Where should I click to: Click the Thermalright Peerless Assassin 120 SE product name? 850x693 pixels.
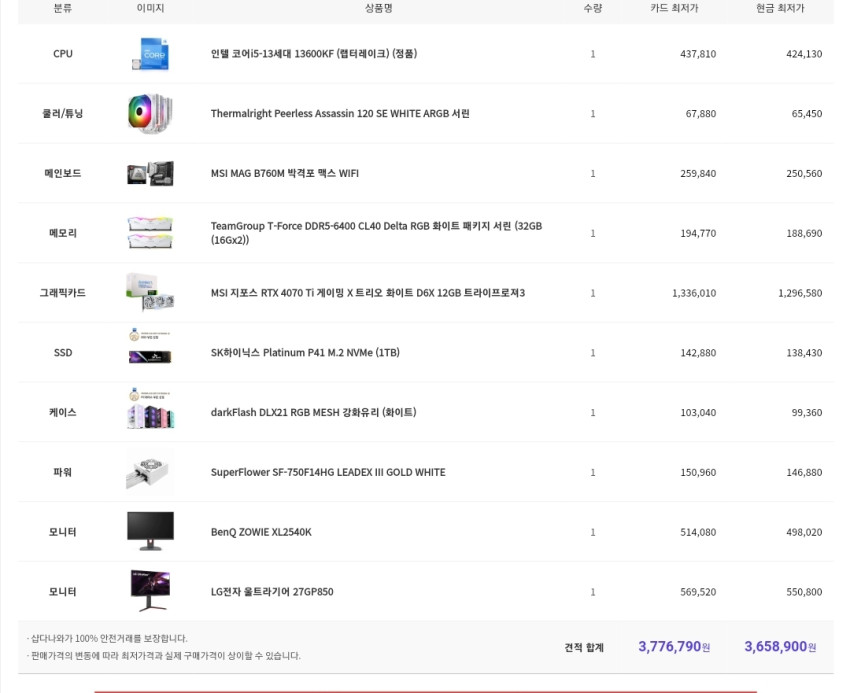(340, 113)
